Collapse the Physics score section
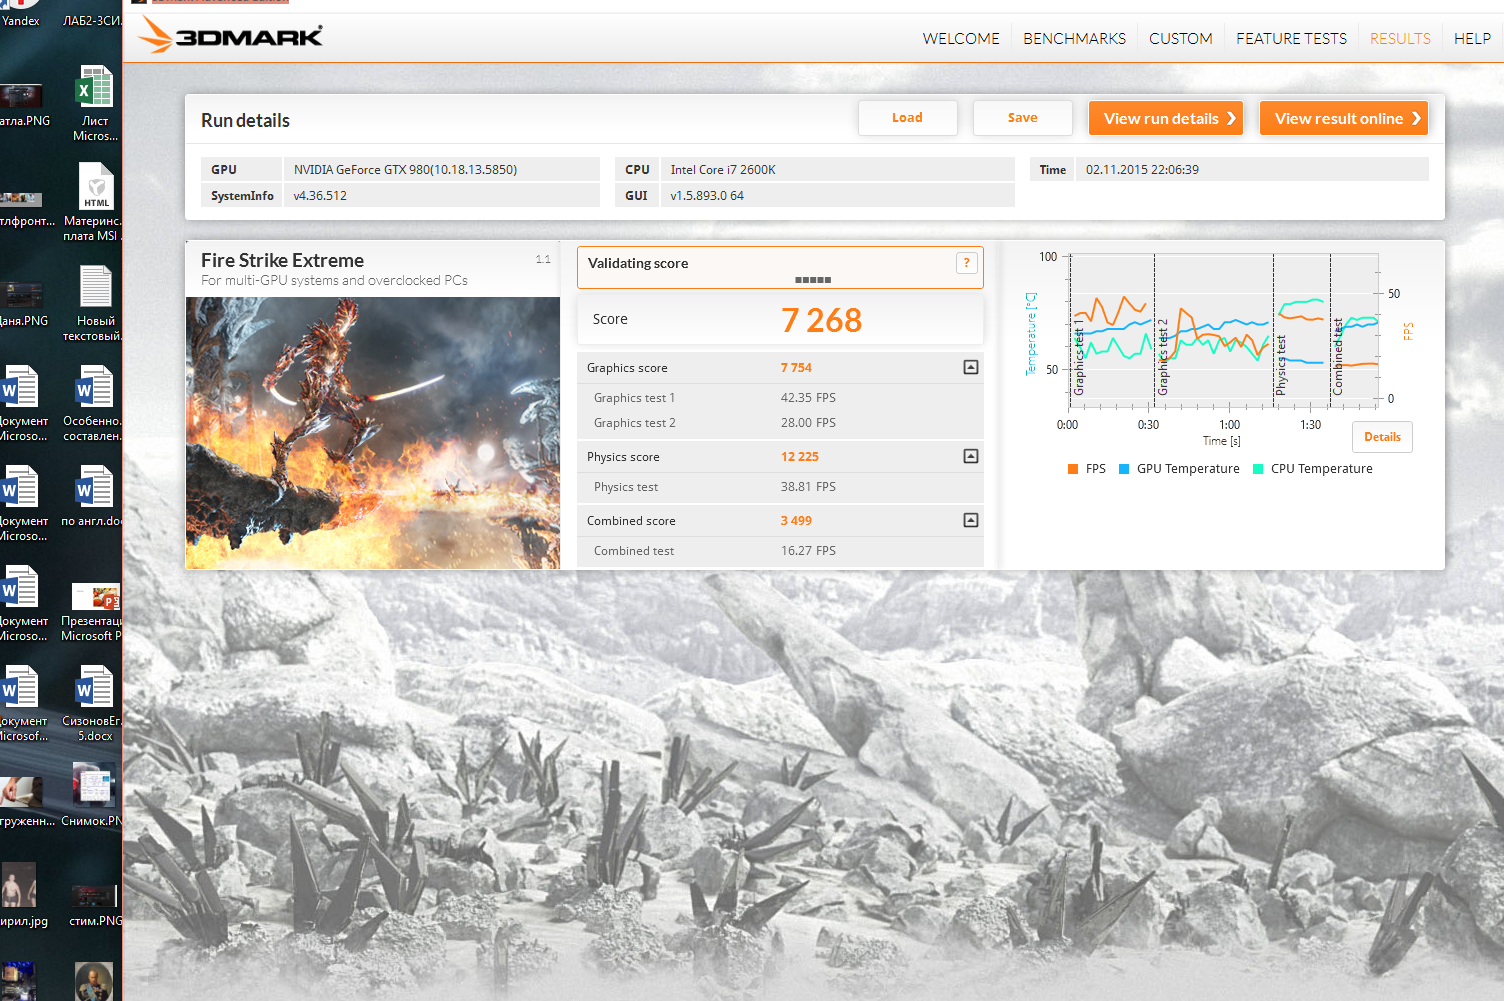 970,456
